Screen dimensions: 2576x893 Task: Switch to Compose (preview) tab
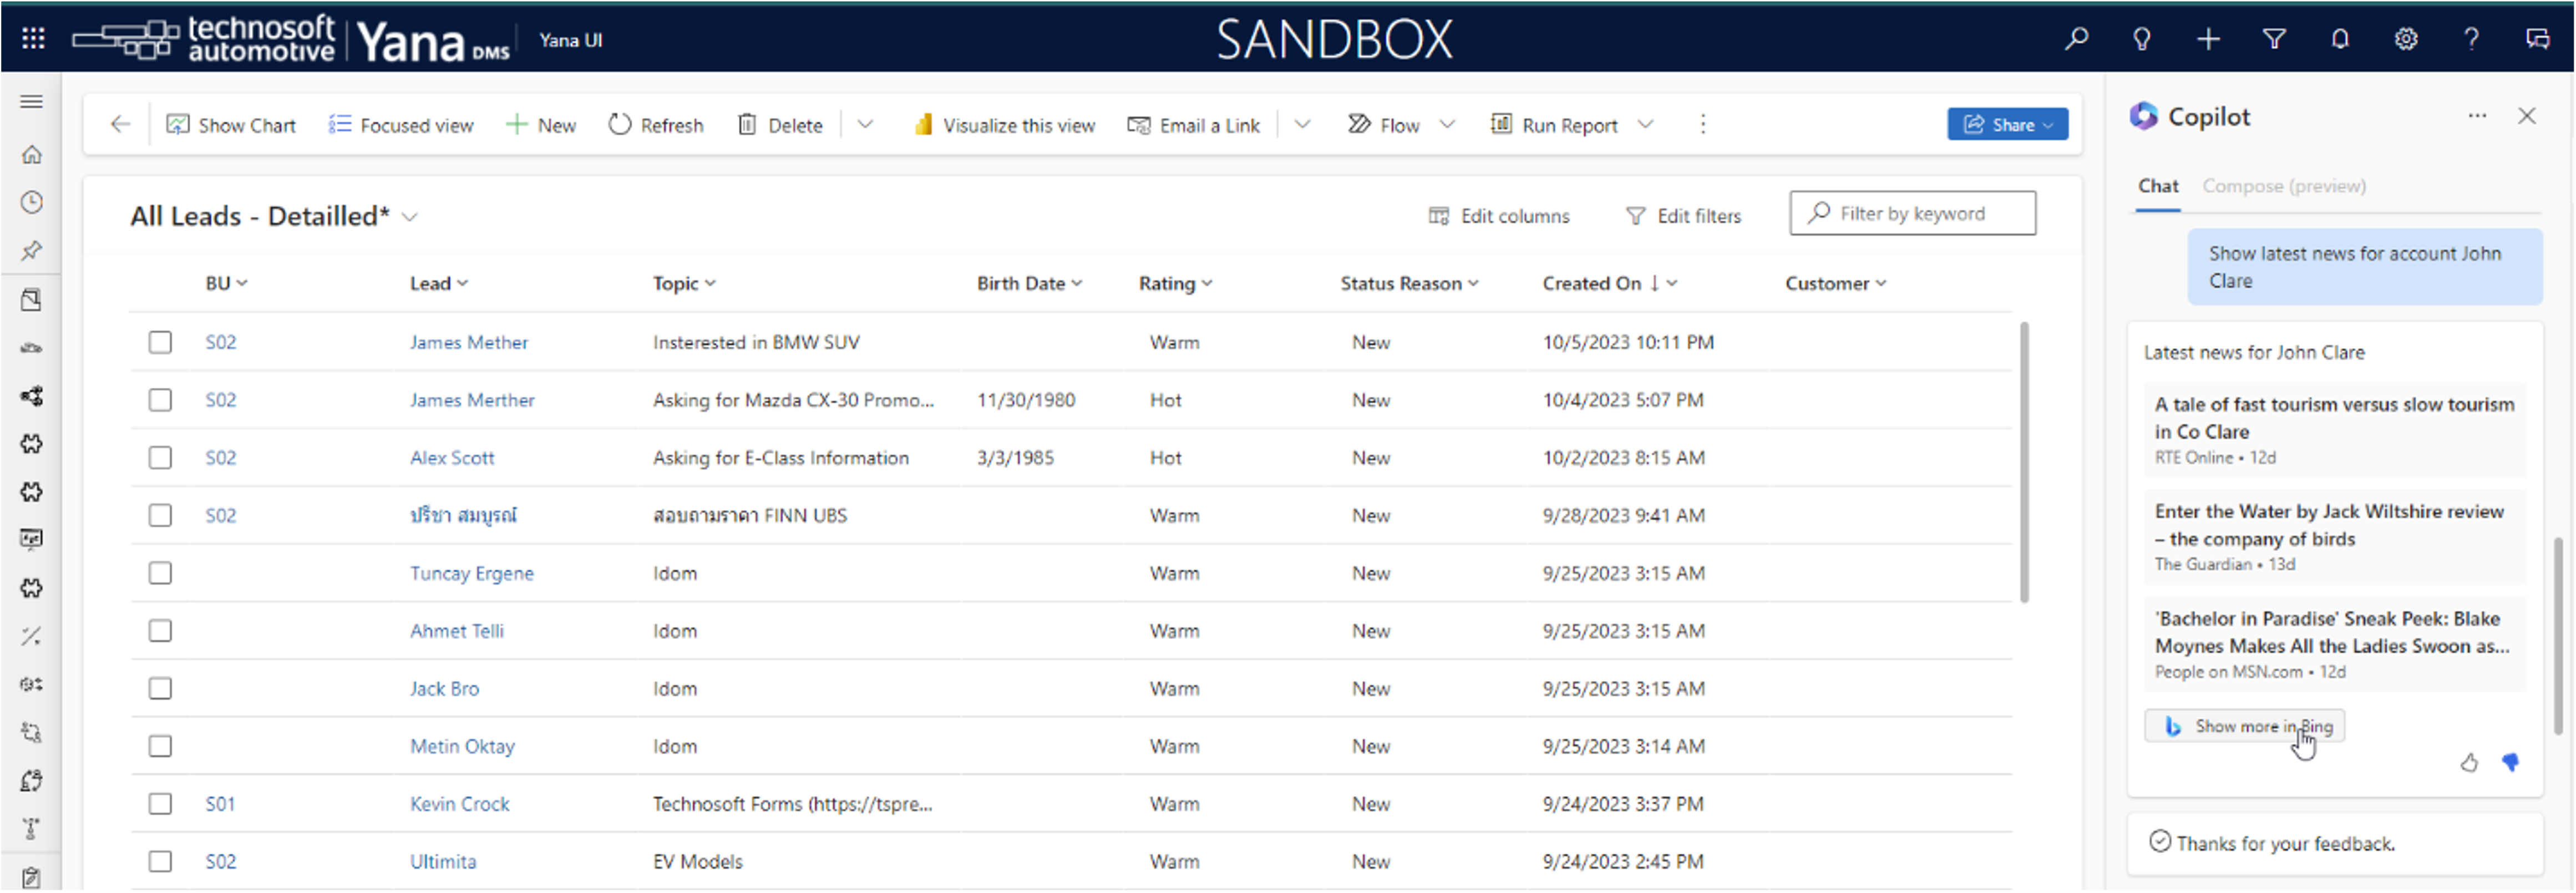pos(2284,186)
